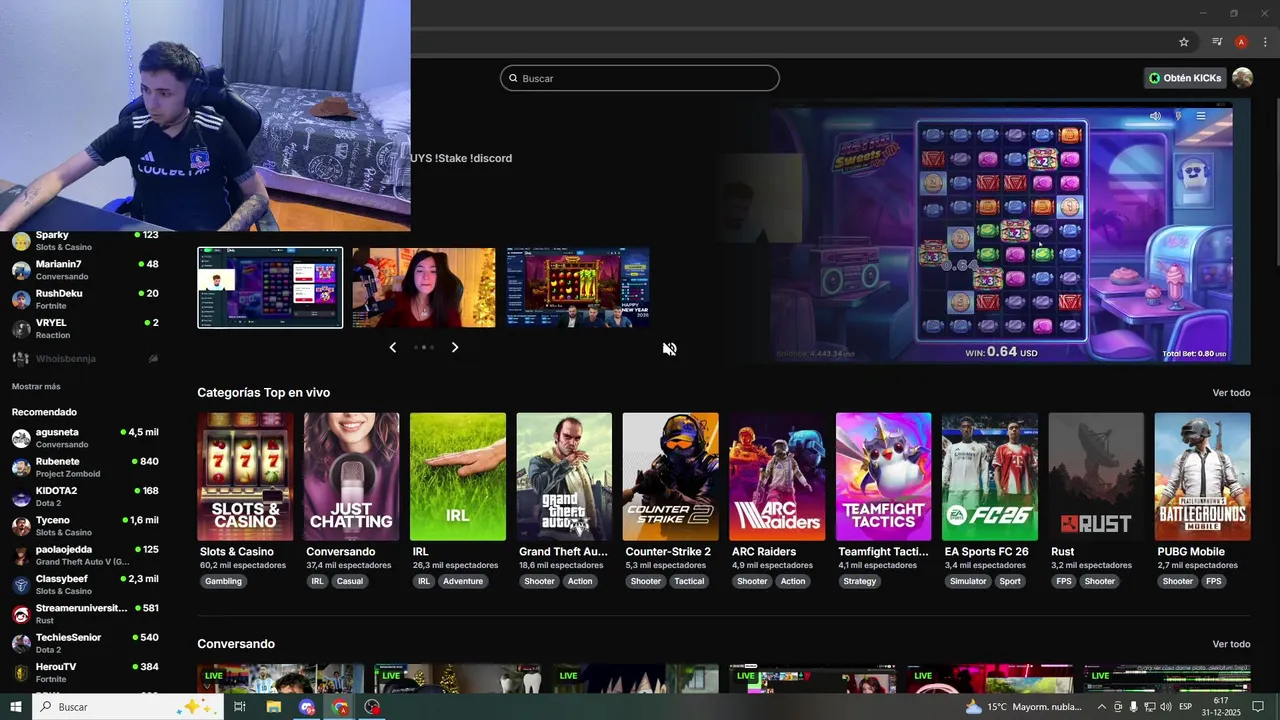Click the Simulator tag under EA Sports FC 26
The height and width of the screenshot is (720, 1280).
(968, 581)
